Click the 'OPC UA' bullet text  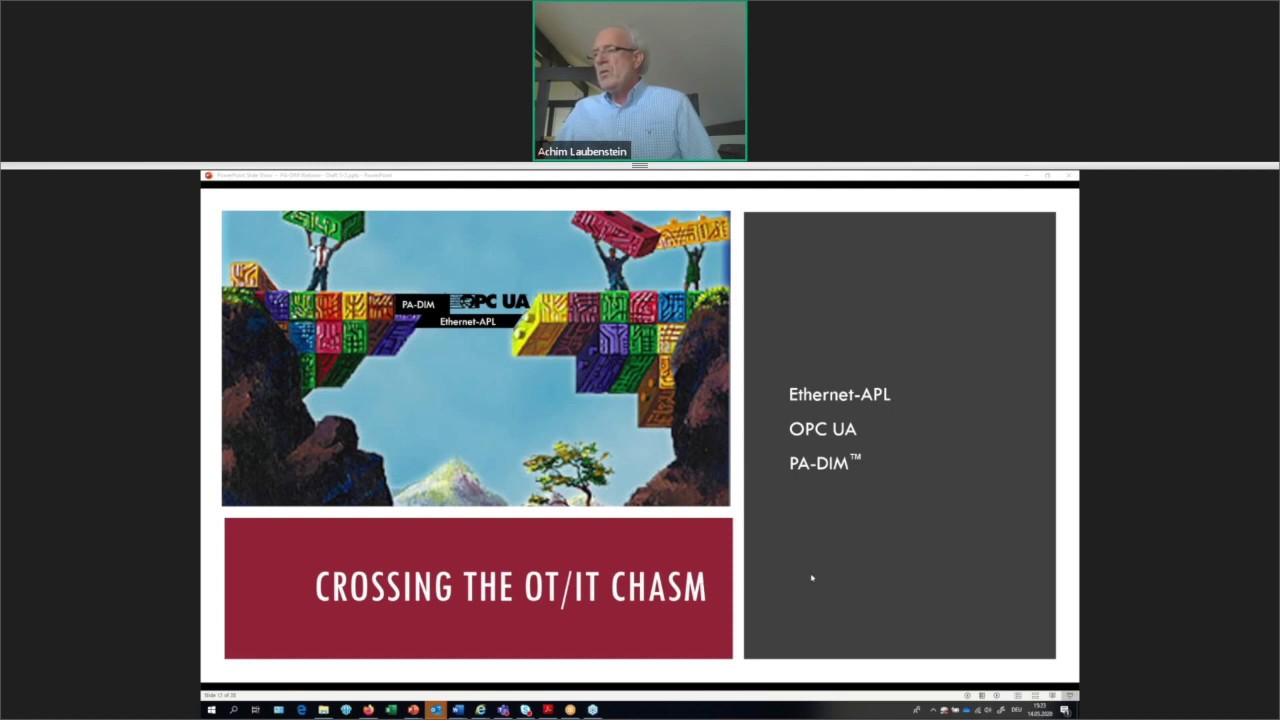point(822,429)
